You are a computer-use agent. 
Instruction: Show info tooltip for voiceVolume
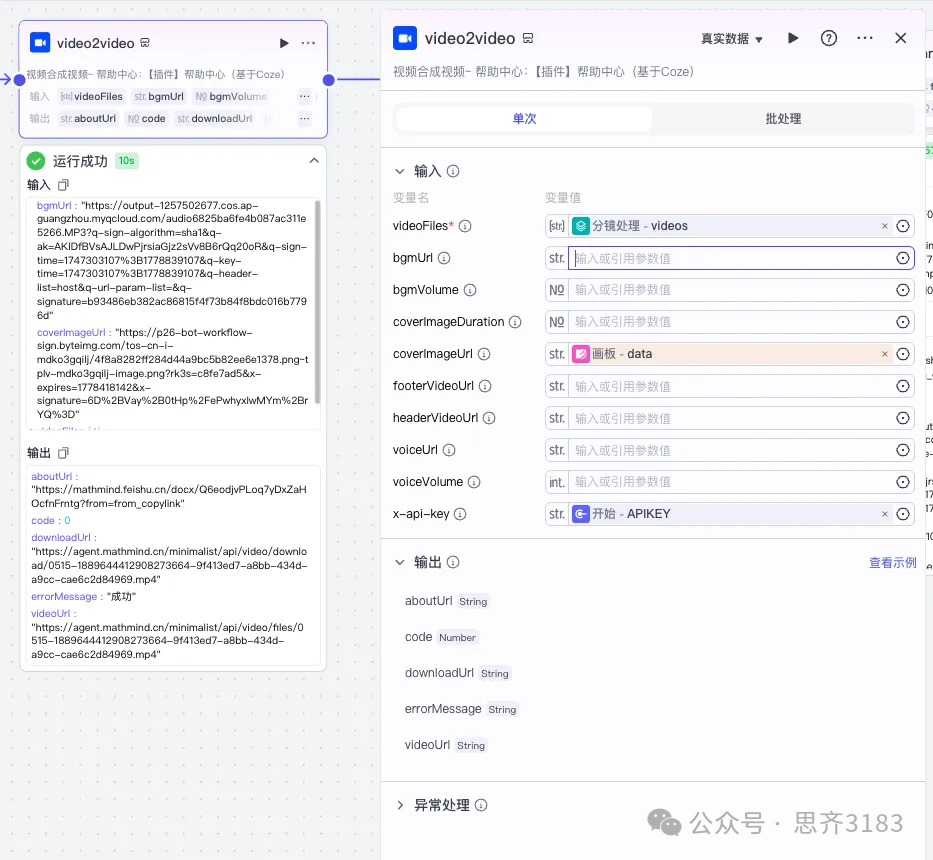click(474, 482)
